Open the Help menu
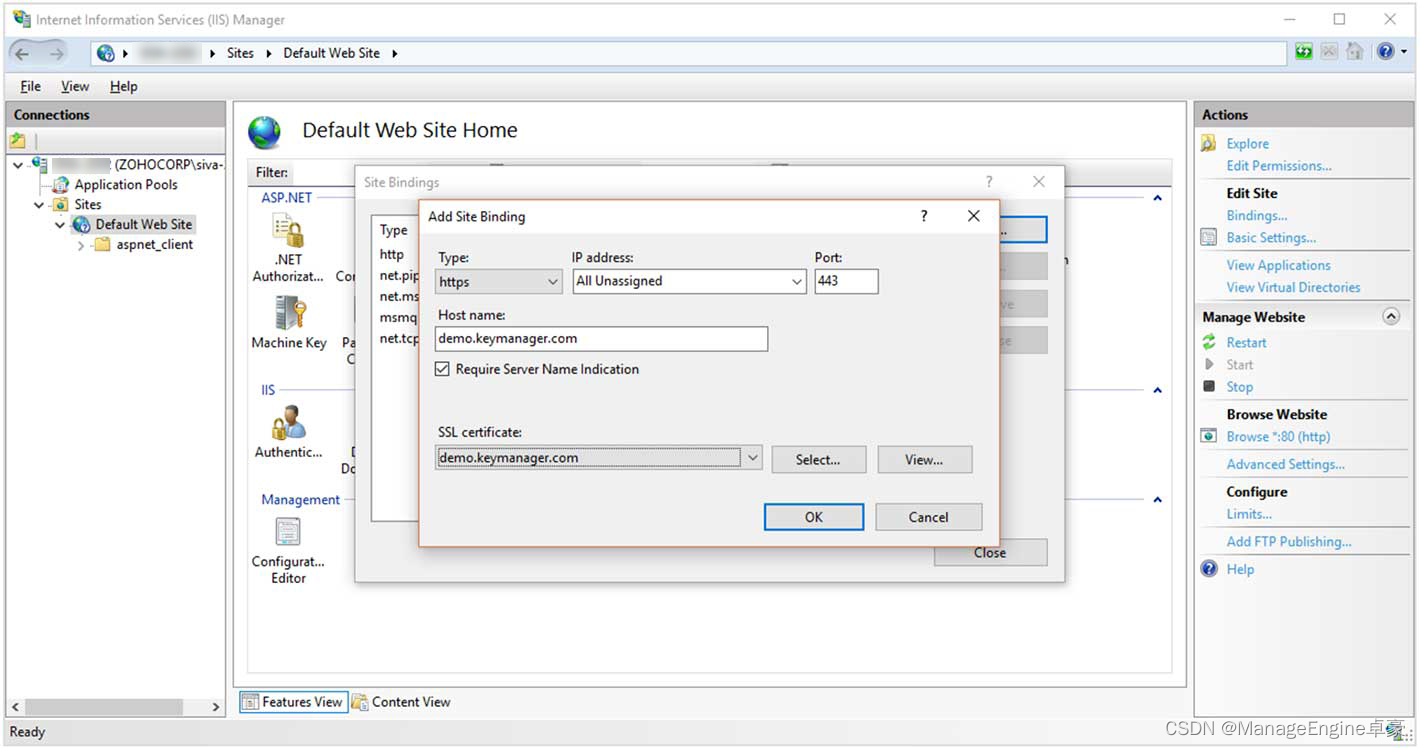1420x748 pixels. (124, 87)
